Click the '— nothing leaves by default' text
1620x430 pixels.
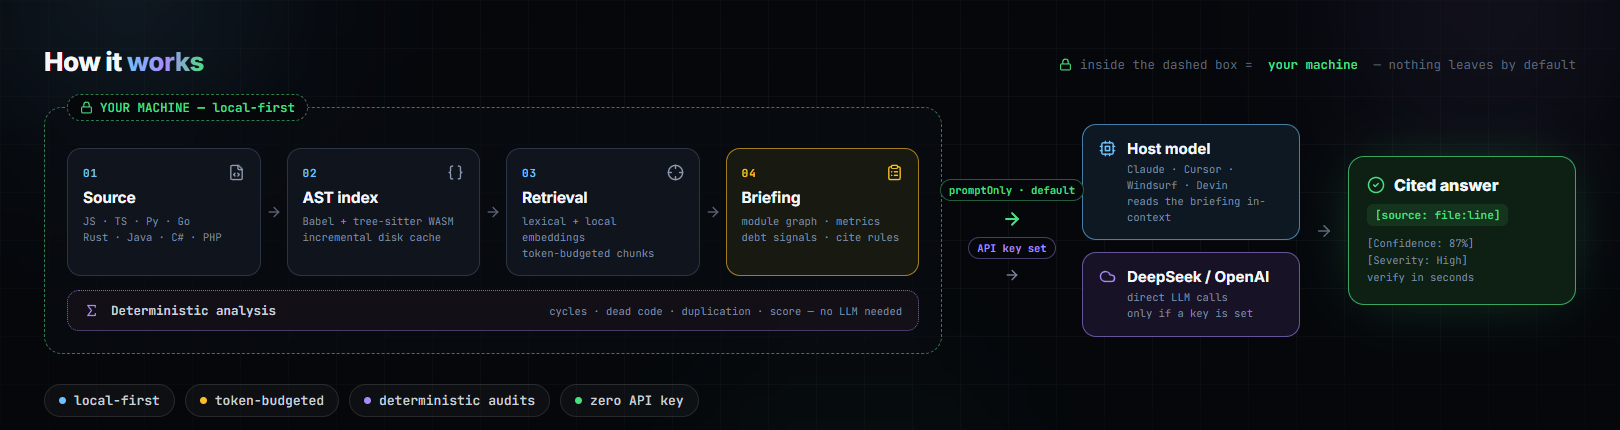point(1474,65)
